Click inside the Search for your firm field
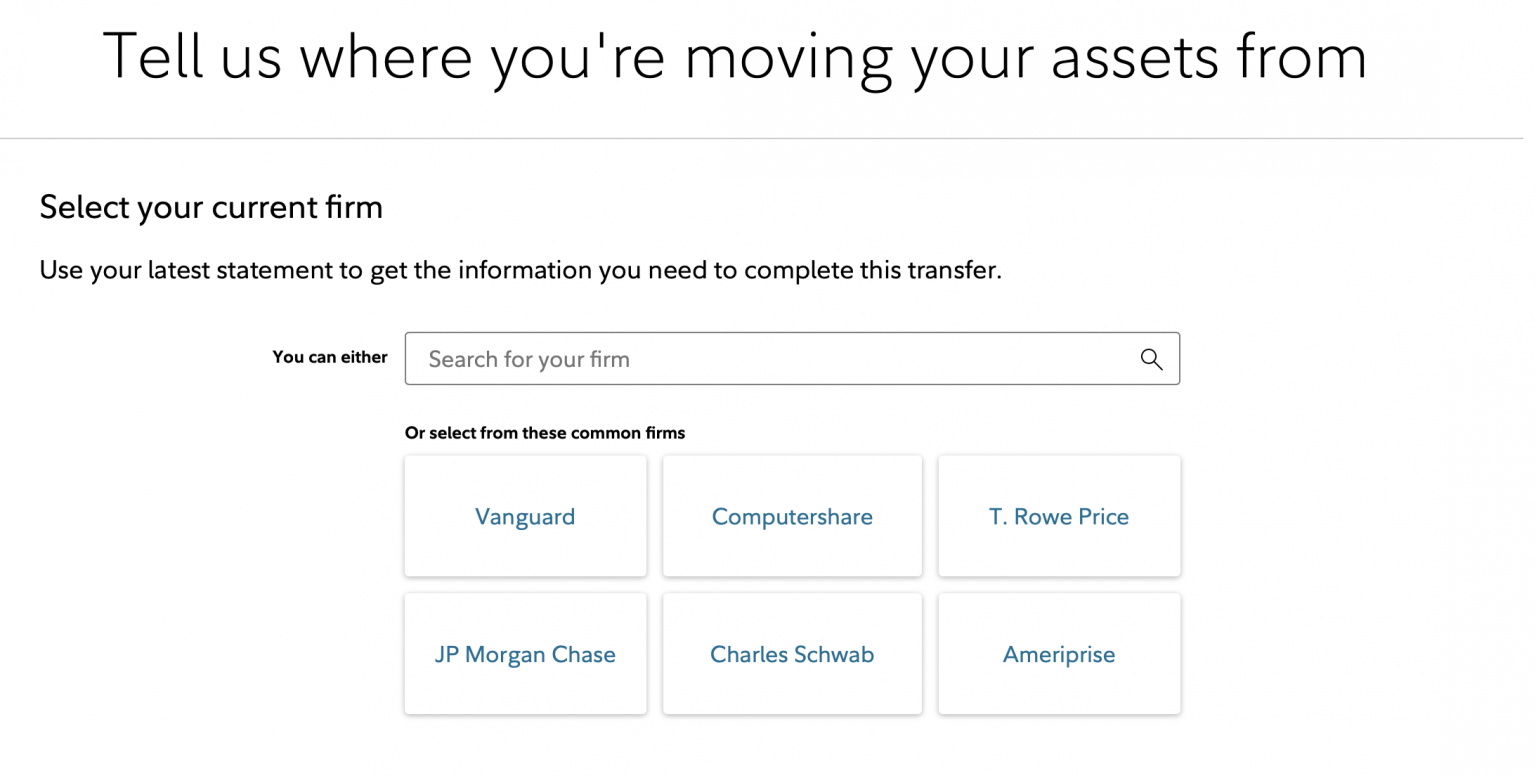1536x776 pixels. coord(700,358)
